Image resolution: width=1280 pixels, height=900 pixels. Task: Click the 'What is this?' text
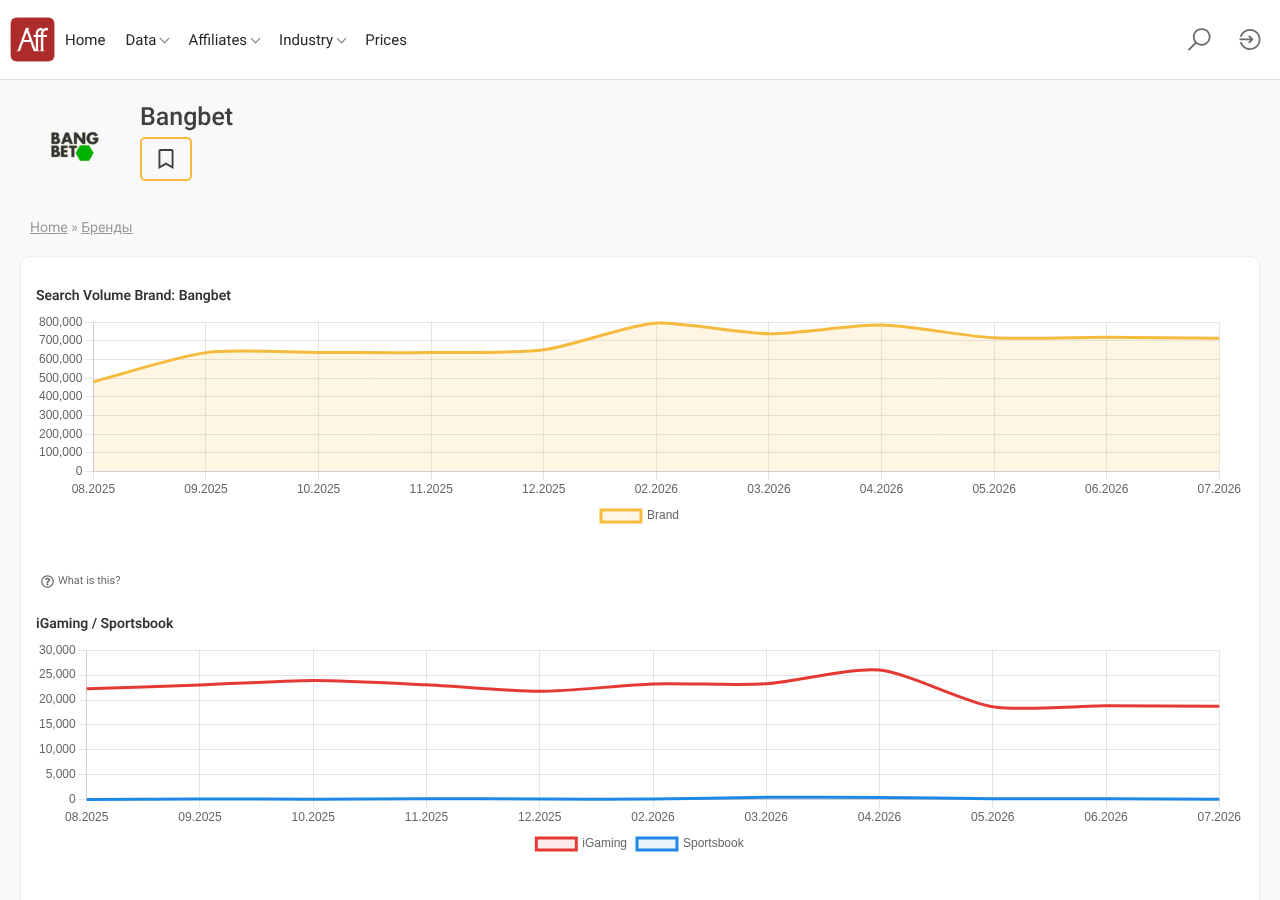(x=89, y=581)
